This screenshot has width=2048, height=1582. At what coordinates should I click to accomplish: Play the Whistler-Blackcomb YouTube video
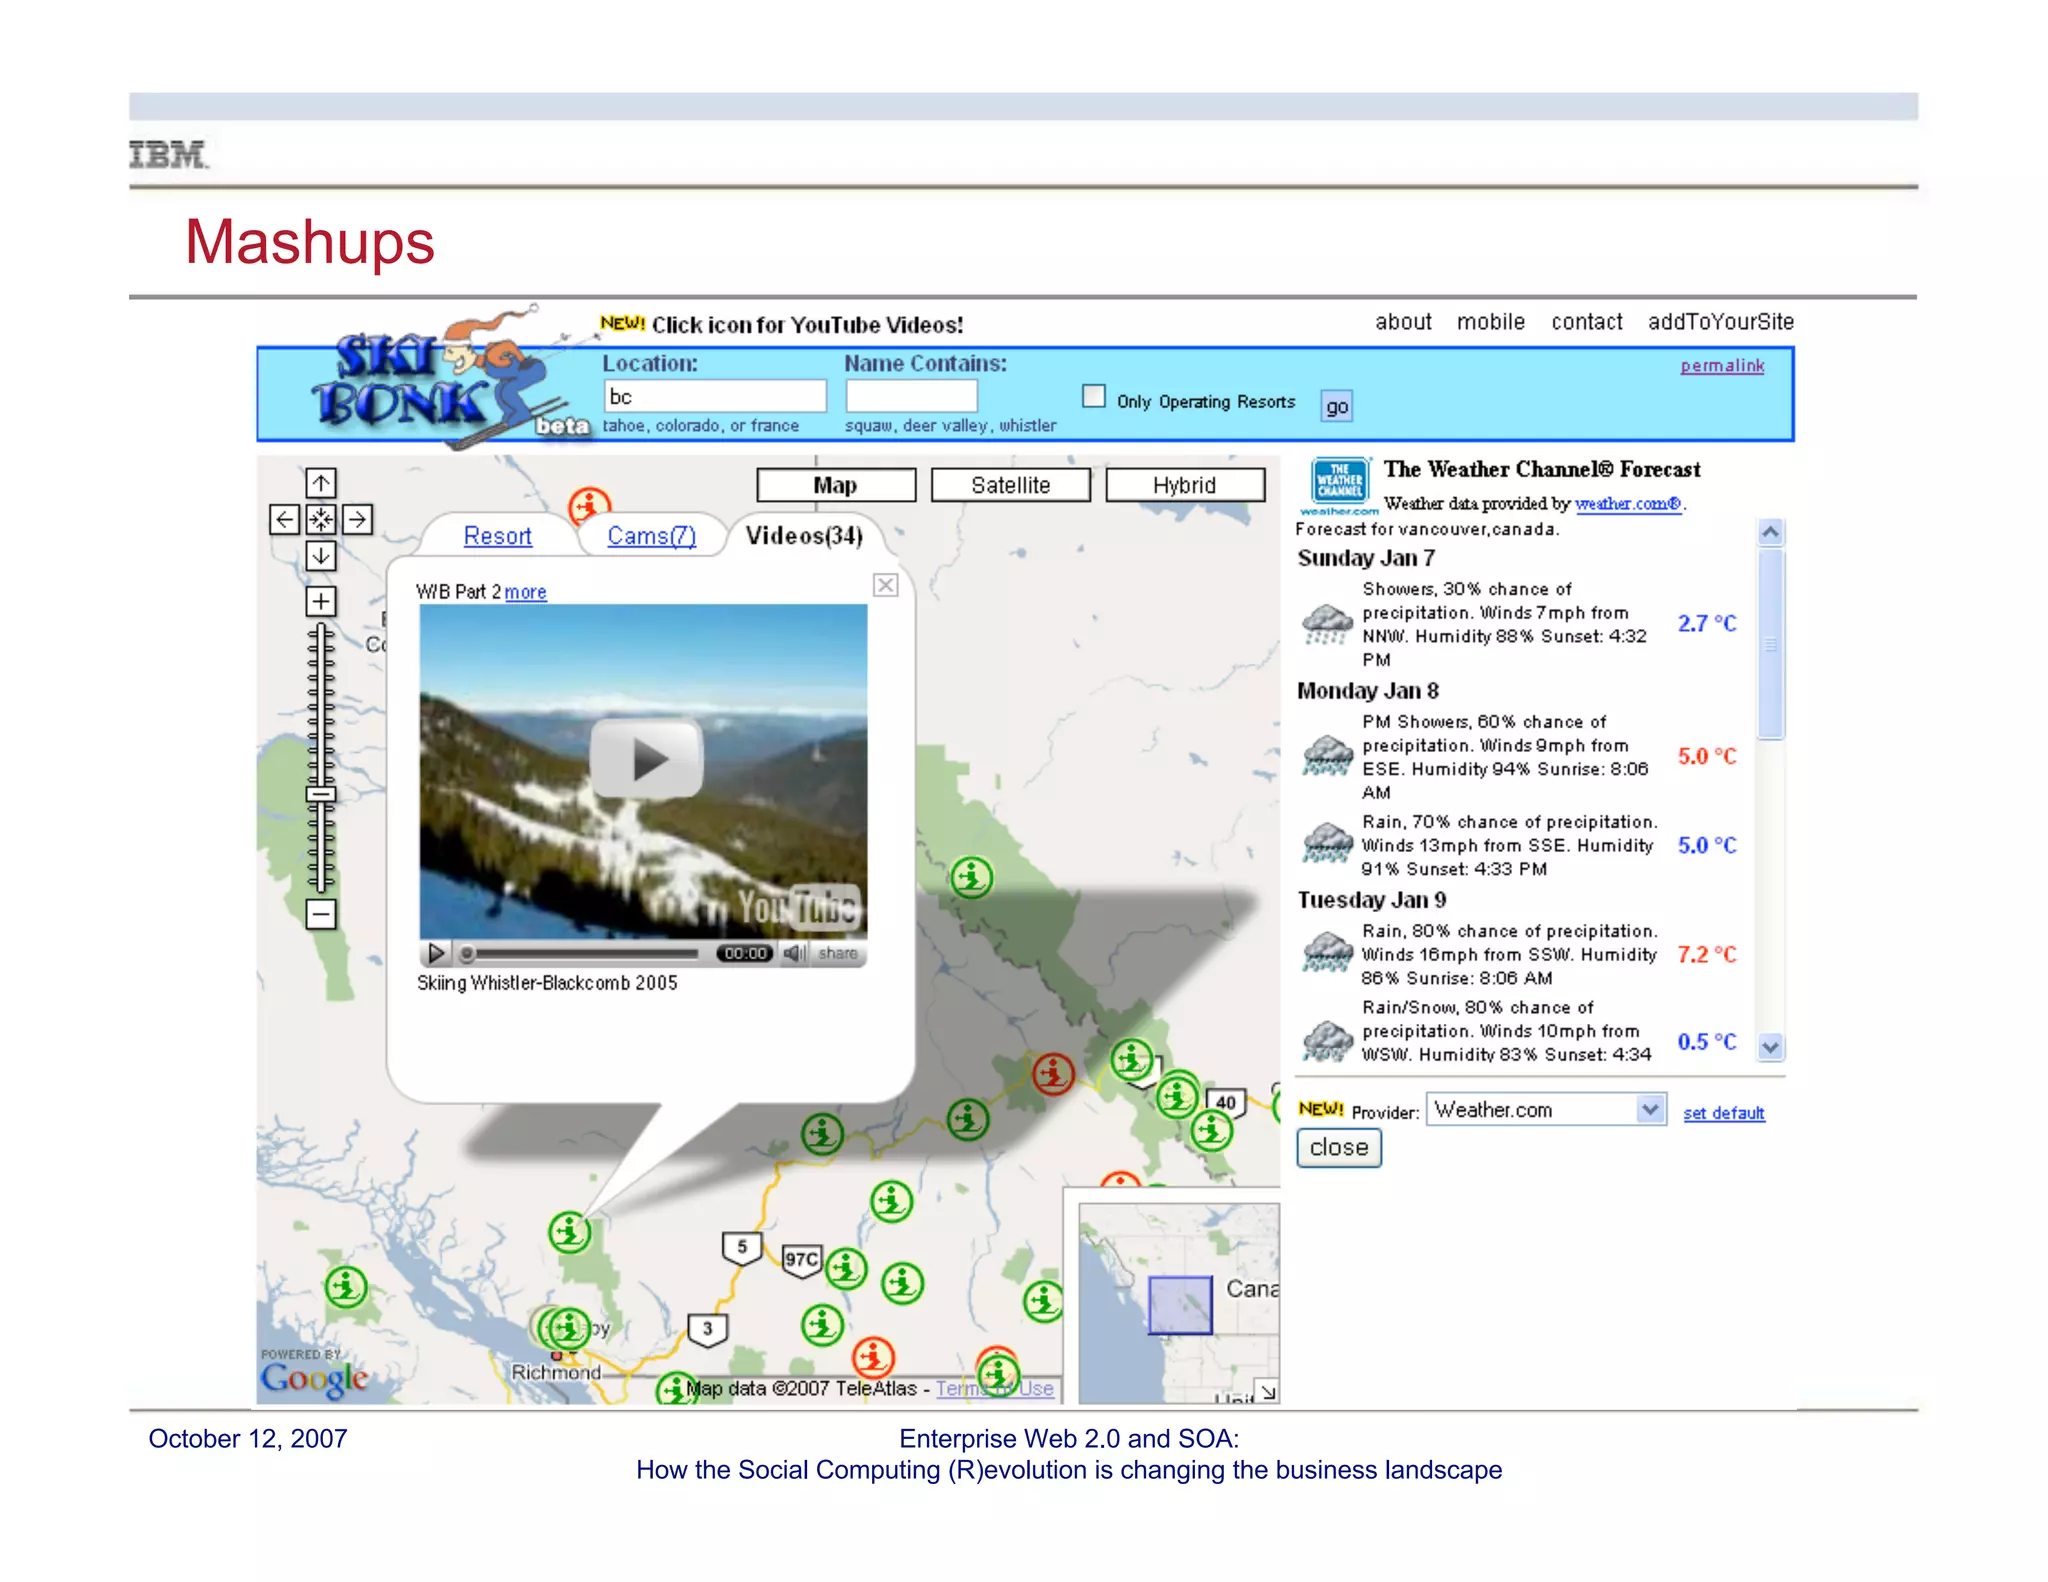click(646, 760)
